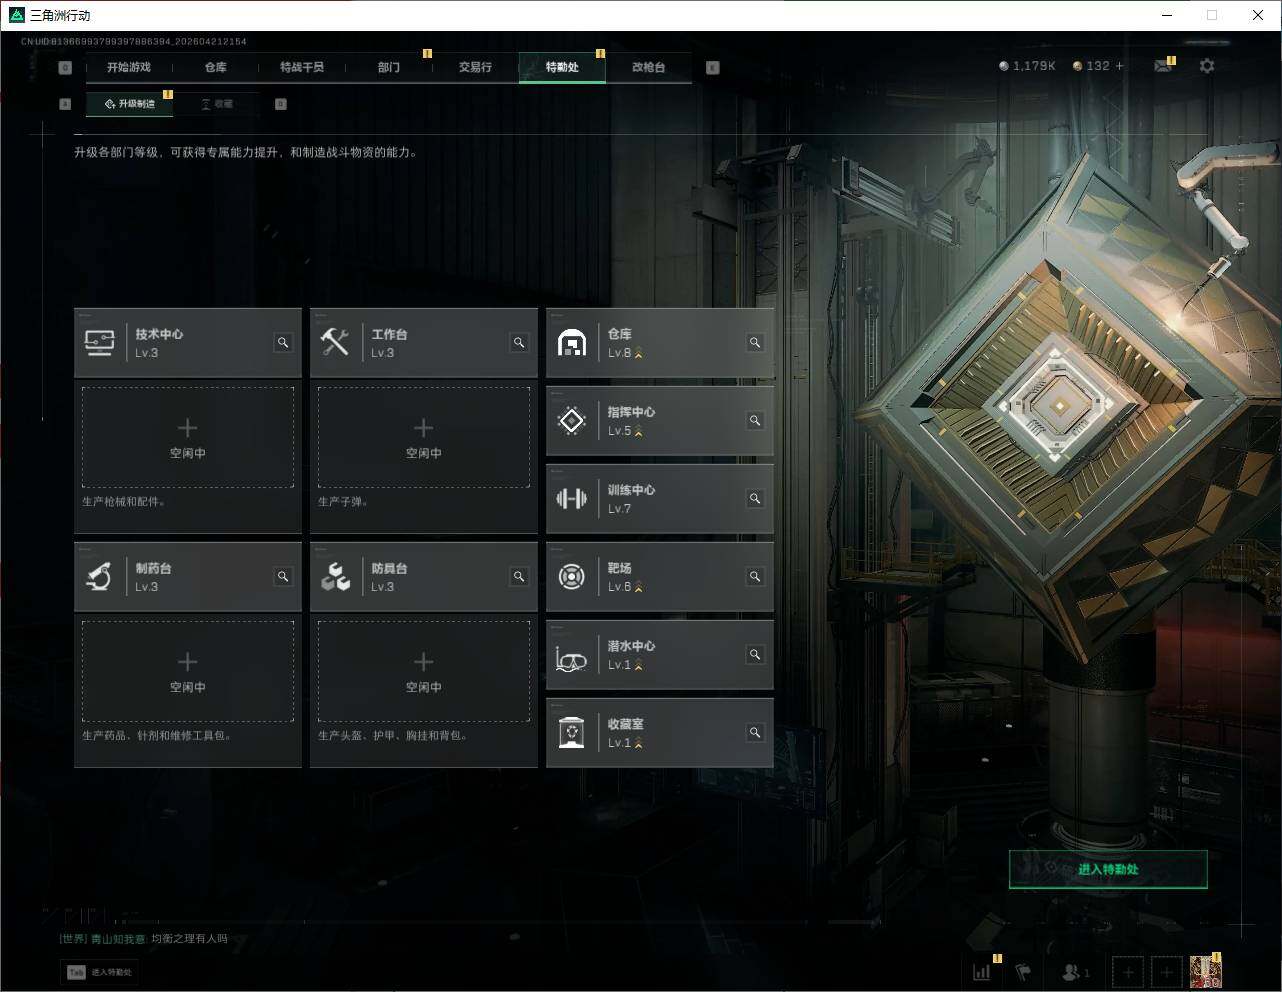Open the magnifier on 防具台 card
Viewport: 1282px width, 992px height.
[519, 577]
